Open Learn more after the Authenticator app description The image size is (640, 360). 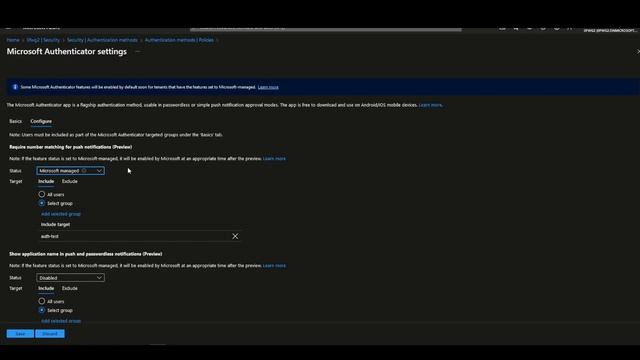430,105
